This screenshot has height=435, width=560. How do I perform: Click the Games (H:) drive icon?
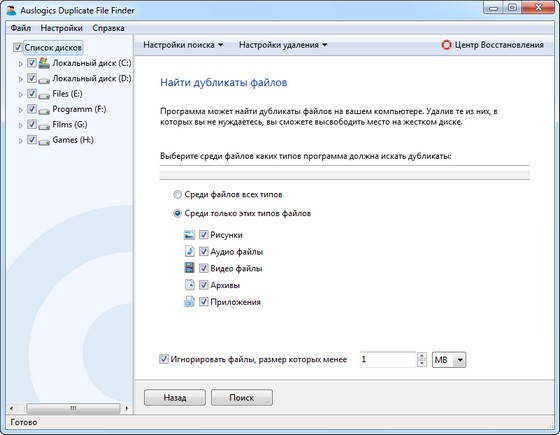point(44,141)
